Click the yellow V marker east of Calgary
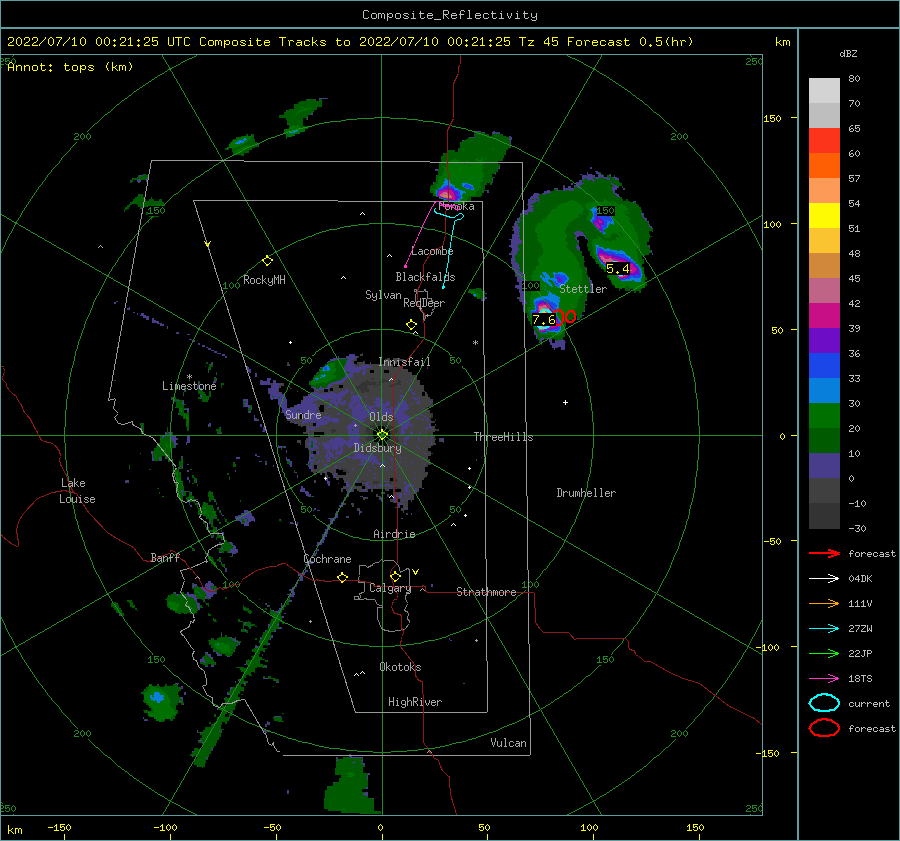 (x=415, y=572)
